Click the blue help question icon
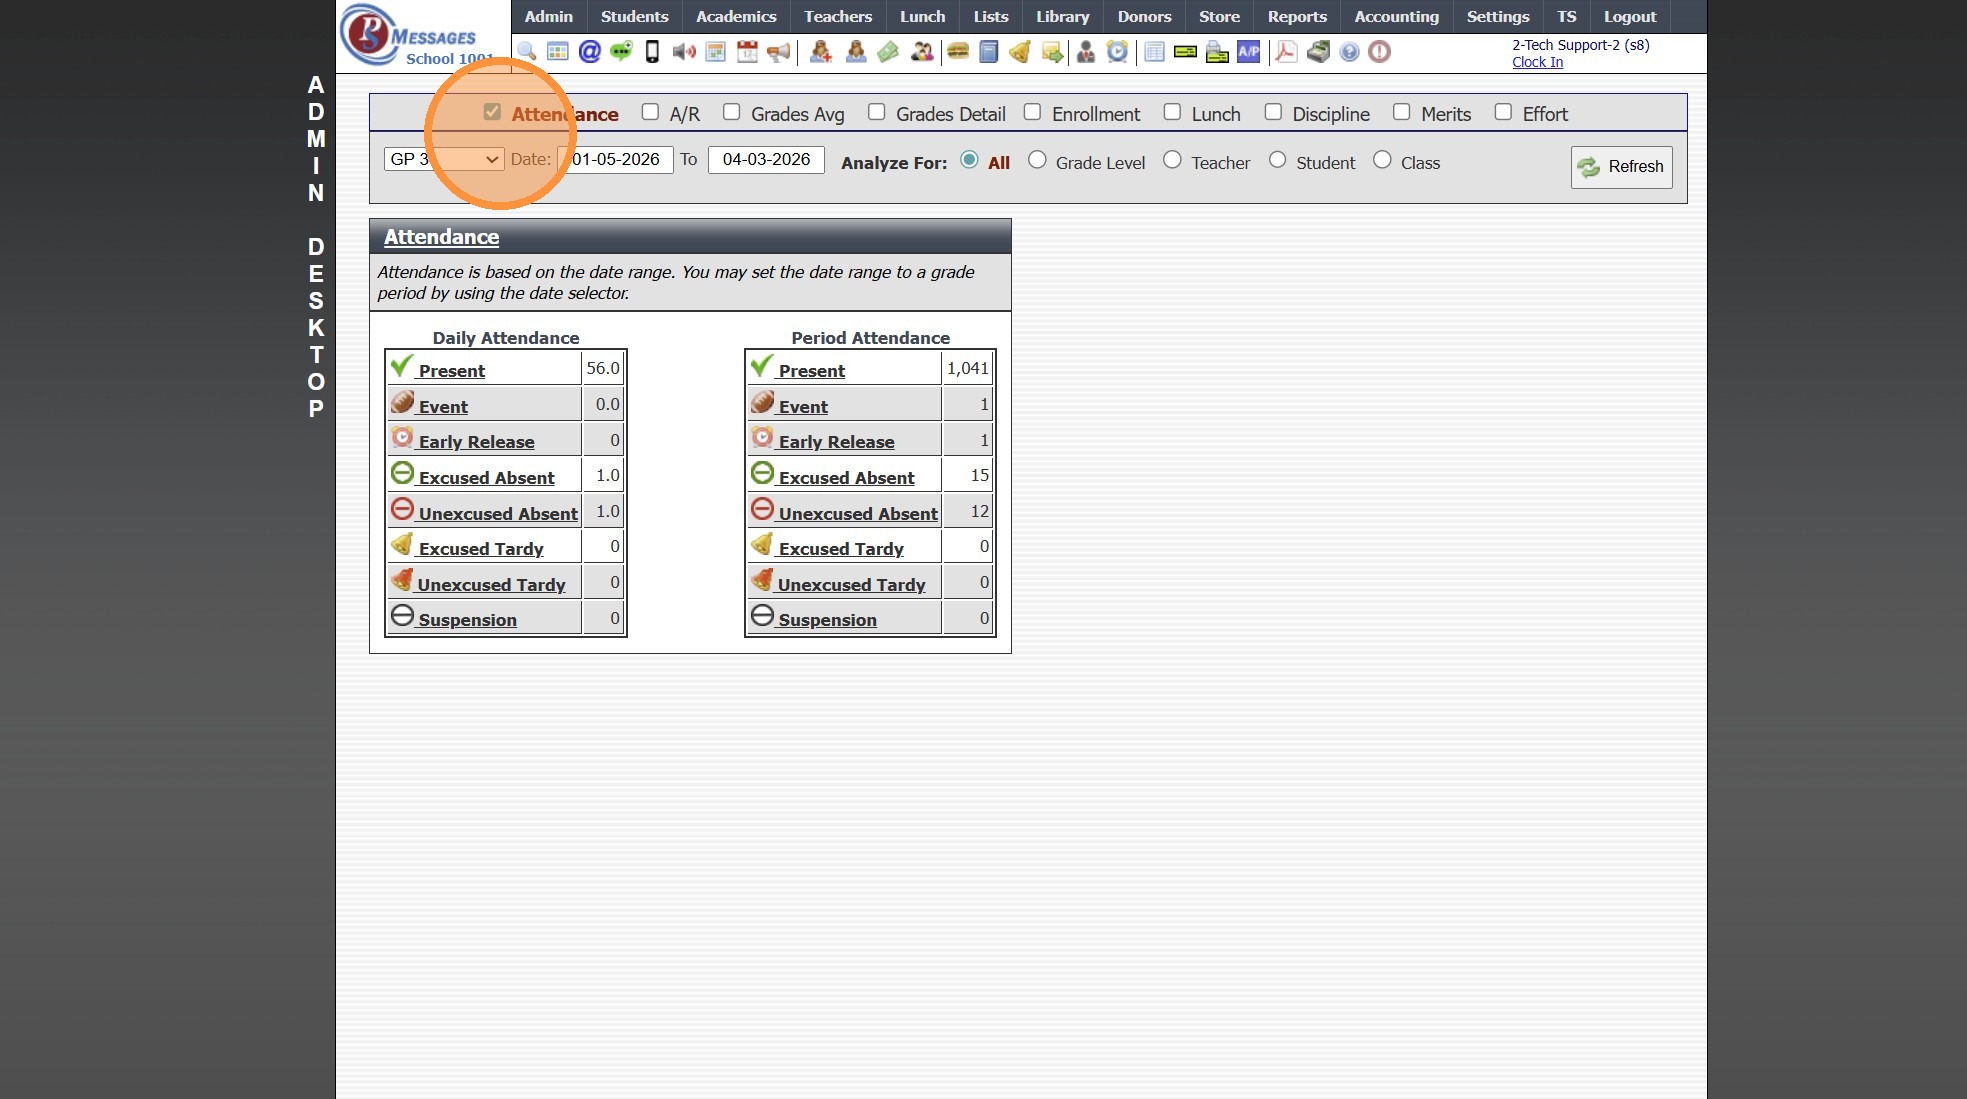This screenshot has height=1099, width=1967. tap(1349, 52)
